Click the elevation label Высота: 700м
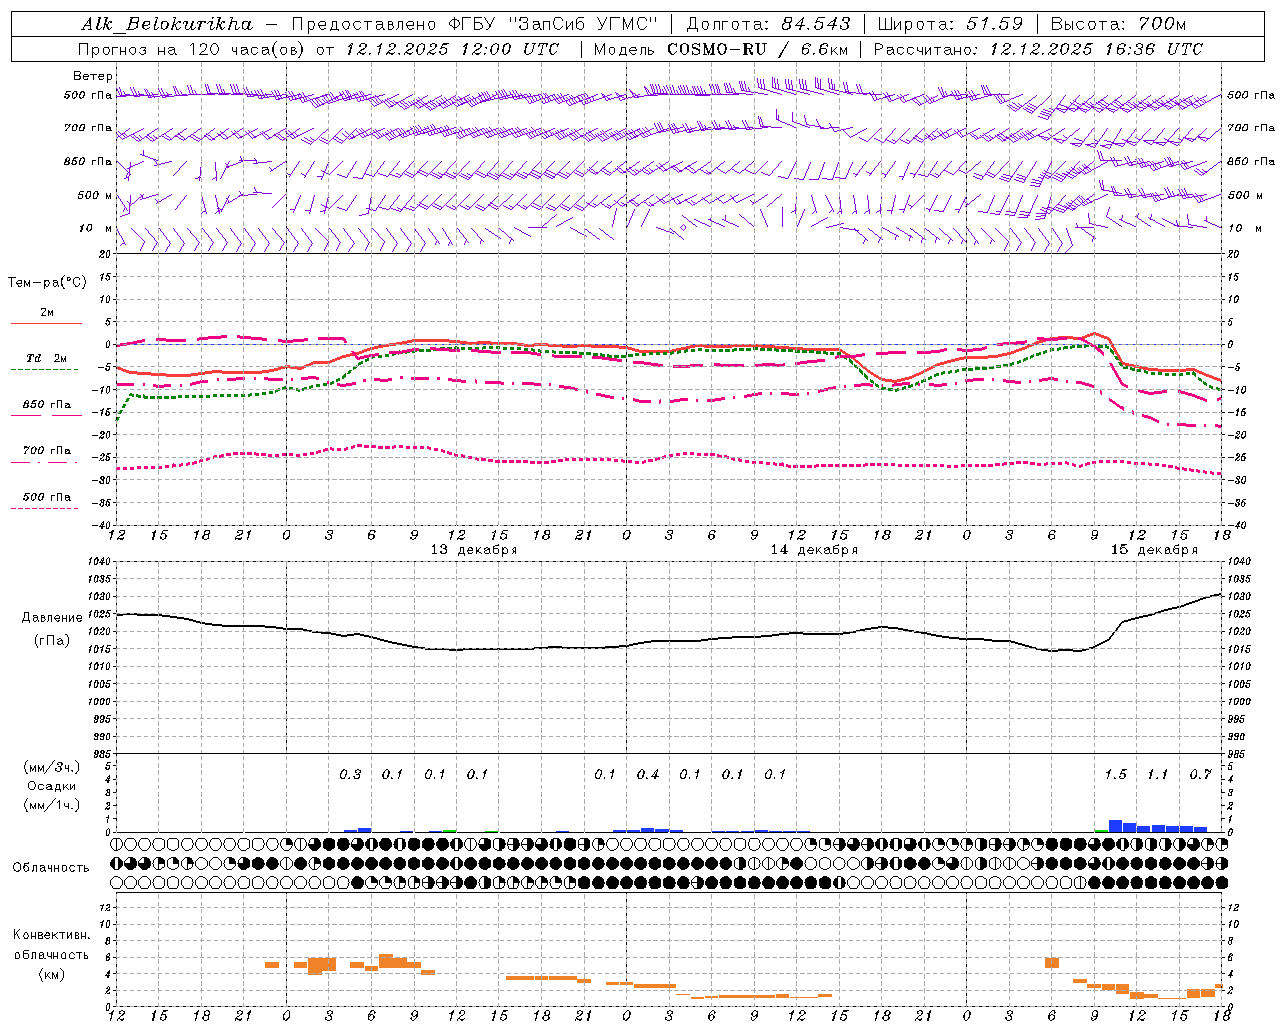1280x1024 pixels. [1118, 24]
